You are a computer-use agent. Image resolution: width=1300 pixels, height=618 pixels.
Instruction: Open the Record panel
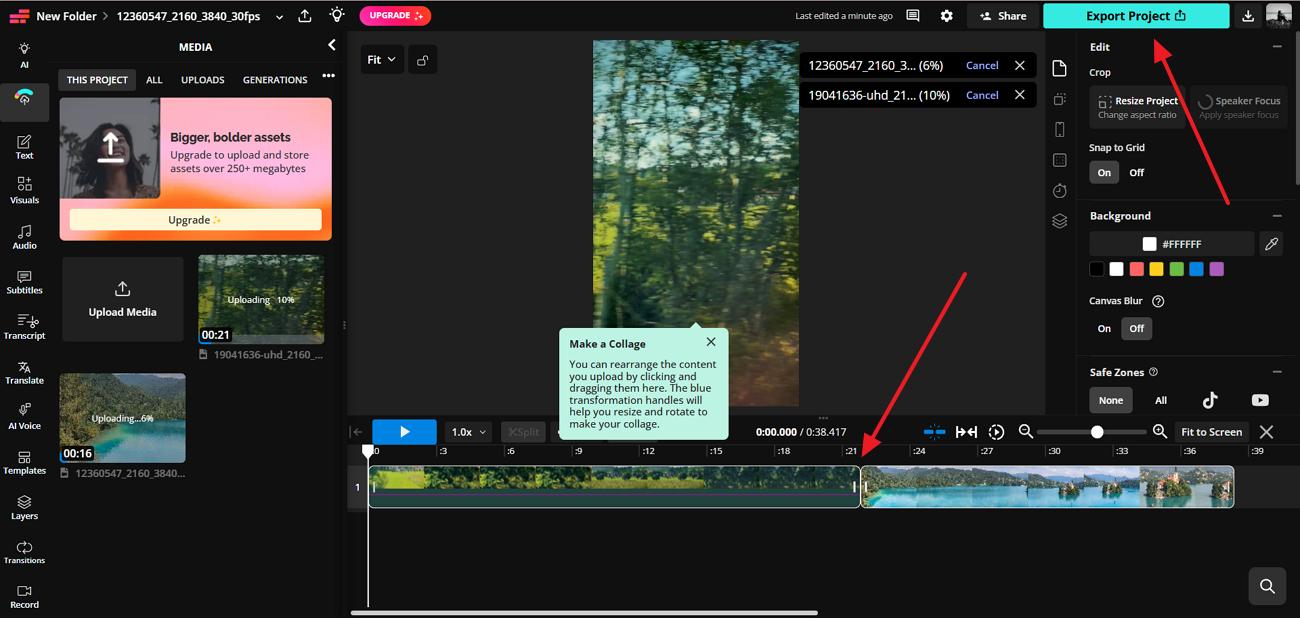coord(24,597)
